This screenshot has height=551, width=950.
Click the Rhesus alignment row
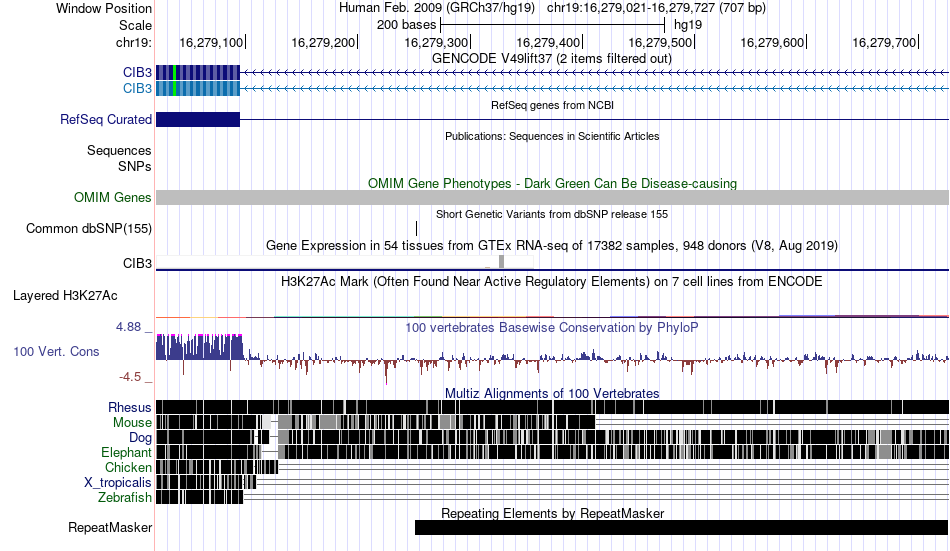coord(553,407)
